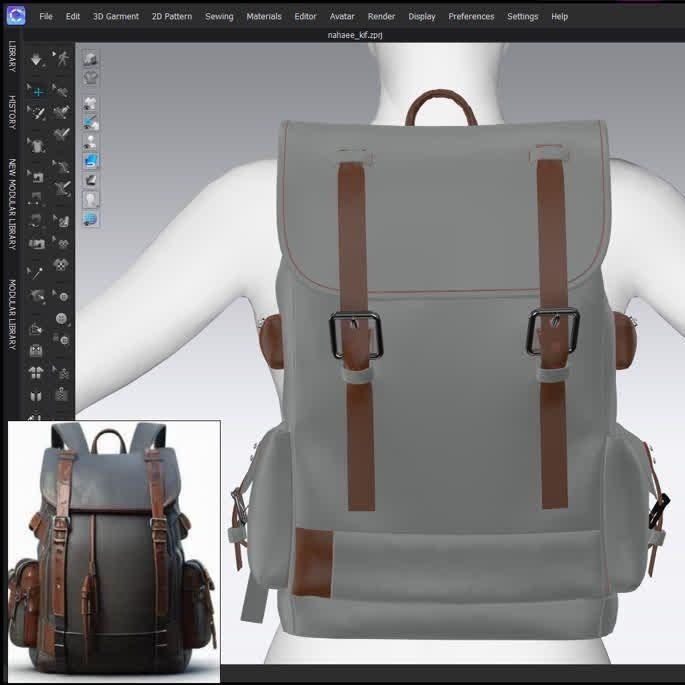685x685 pixels.
Task: Click the blue globe icon in viewport toolbar
Action: (x=90, y=218)
